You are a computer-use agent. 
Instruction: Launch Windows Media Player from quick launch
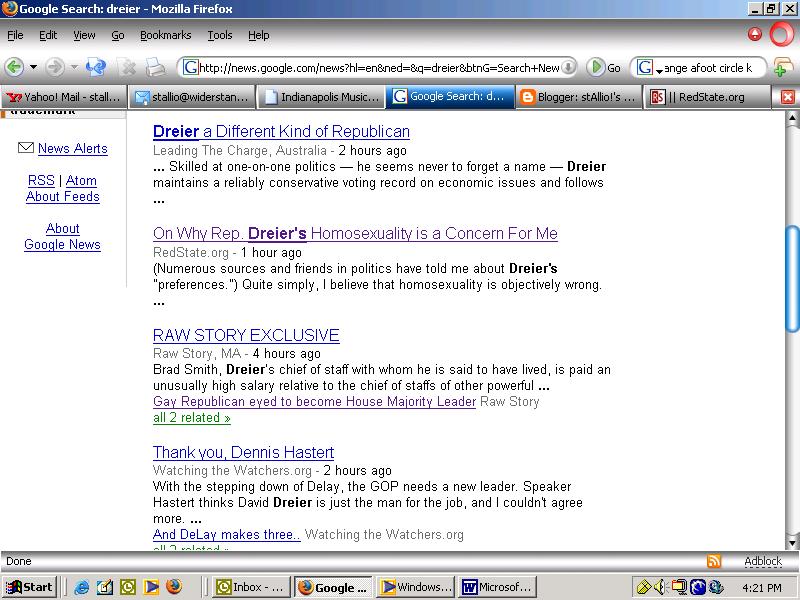151,587
